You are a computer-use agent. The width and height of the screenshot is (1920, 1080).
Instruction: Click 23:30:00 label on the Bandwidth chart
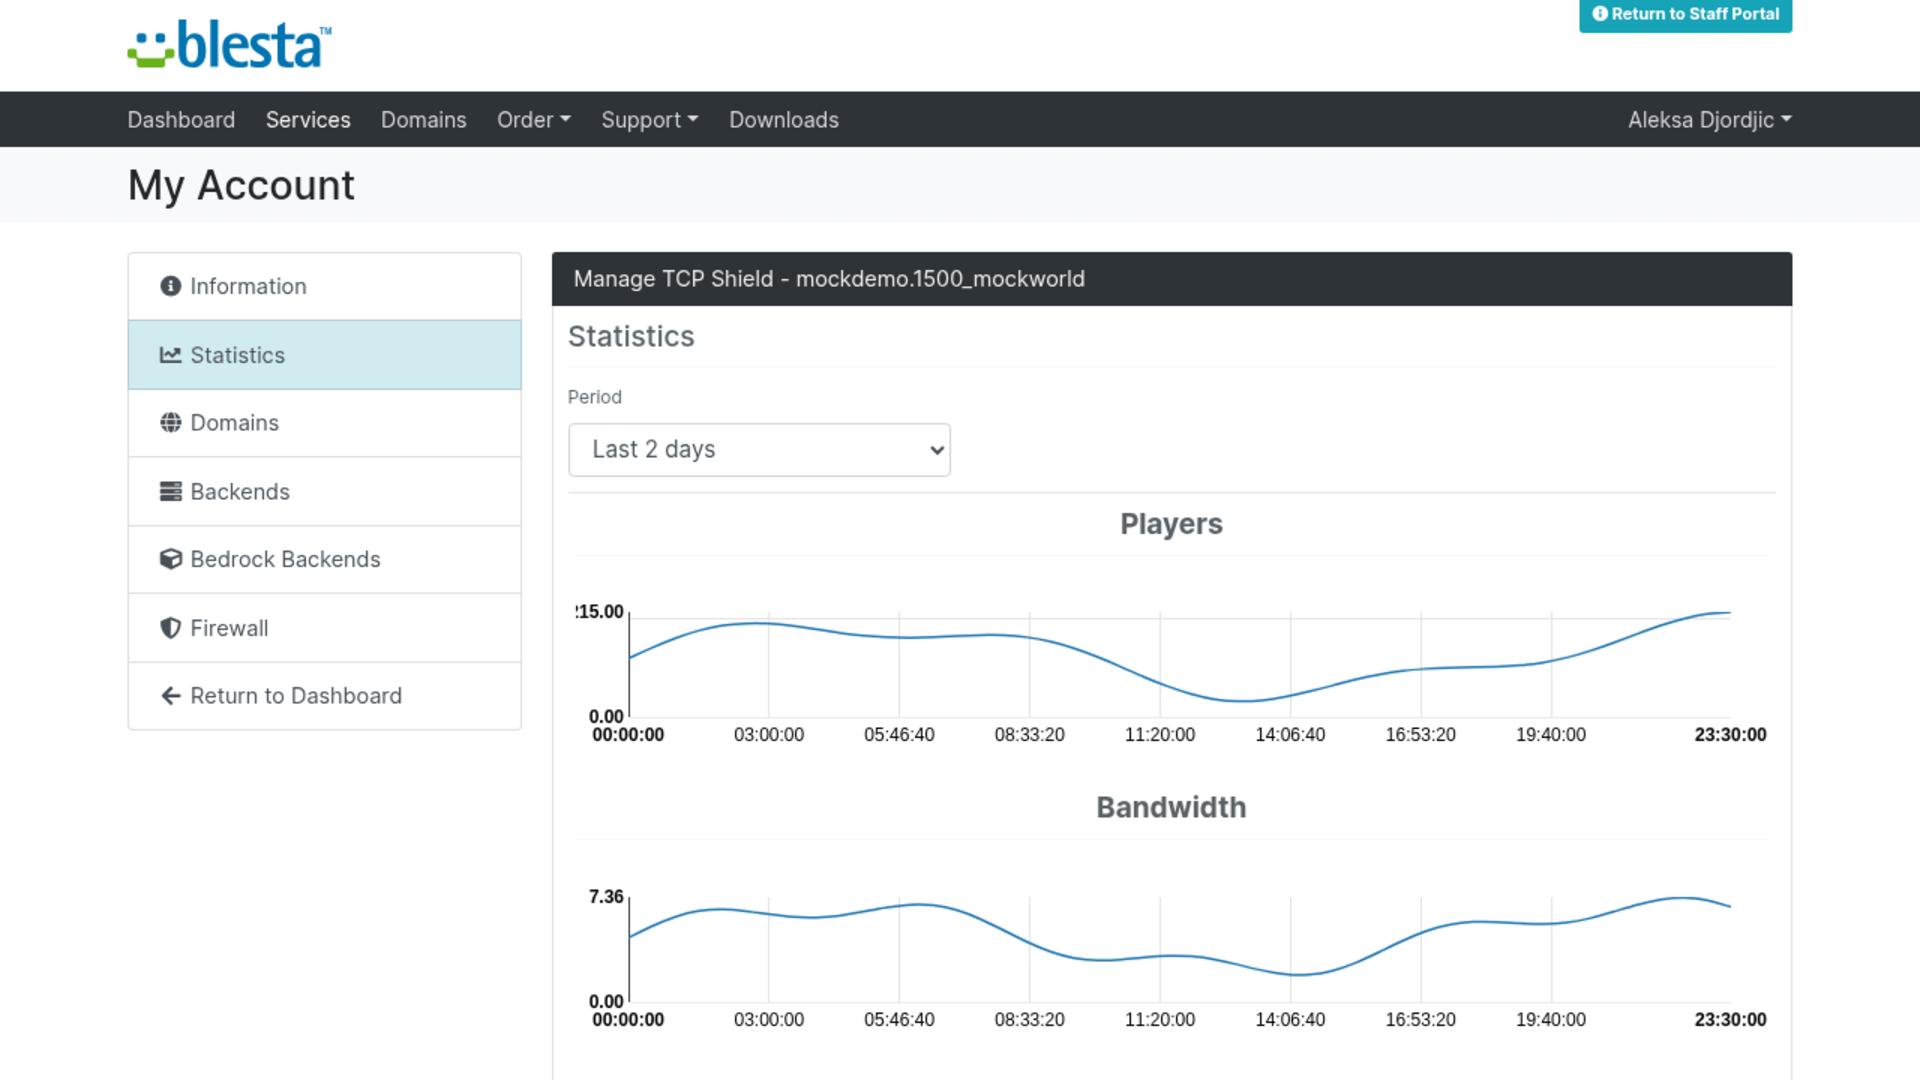(1730, 1020)
